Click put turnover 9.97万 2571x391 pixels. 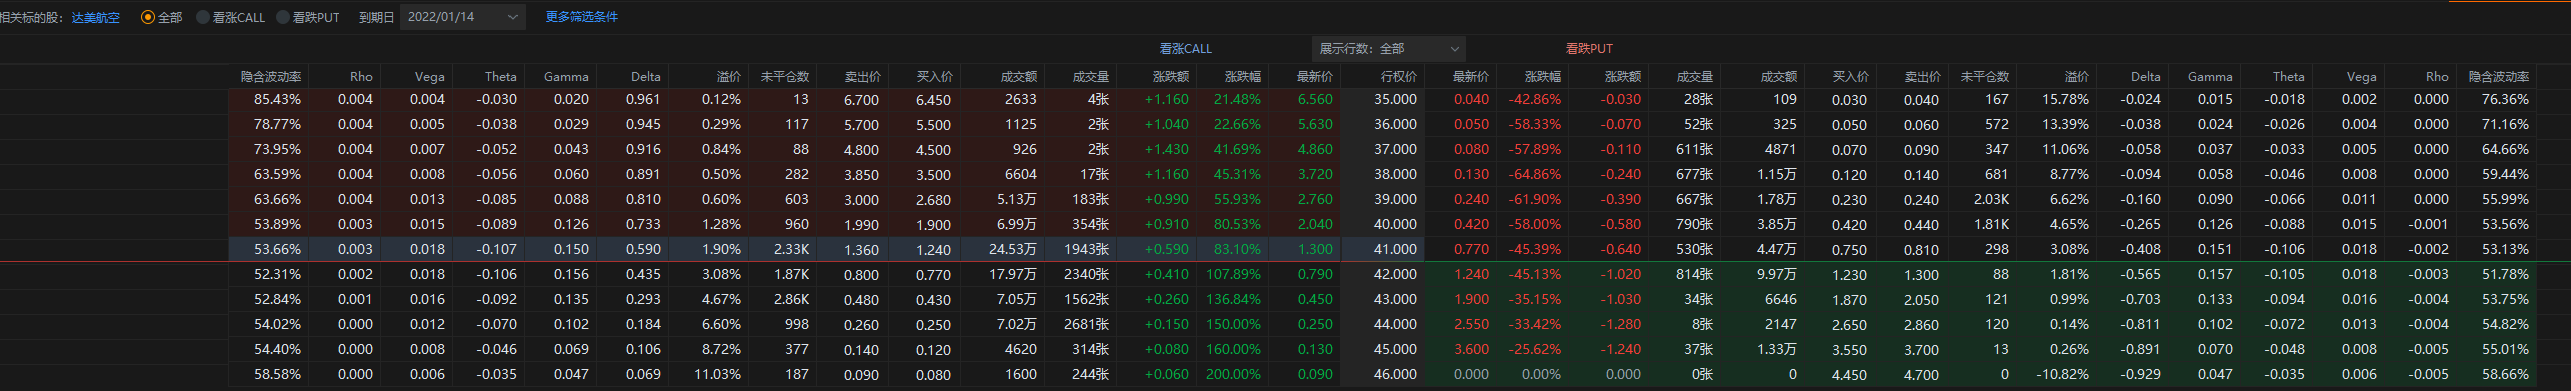pos(1777,274)
